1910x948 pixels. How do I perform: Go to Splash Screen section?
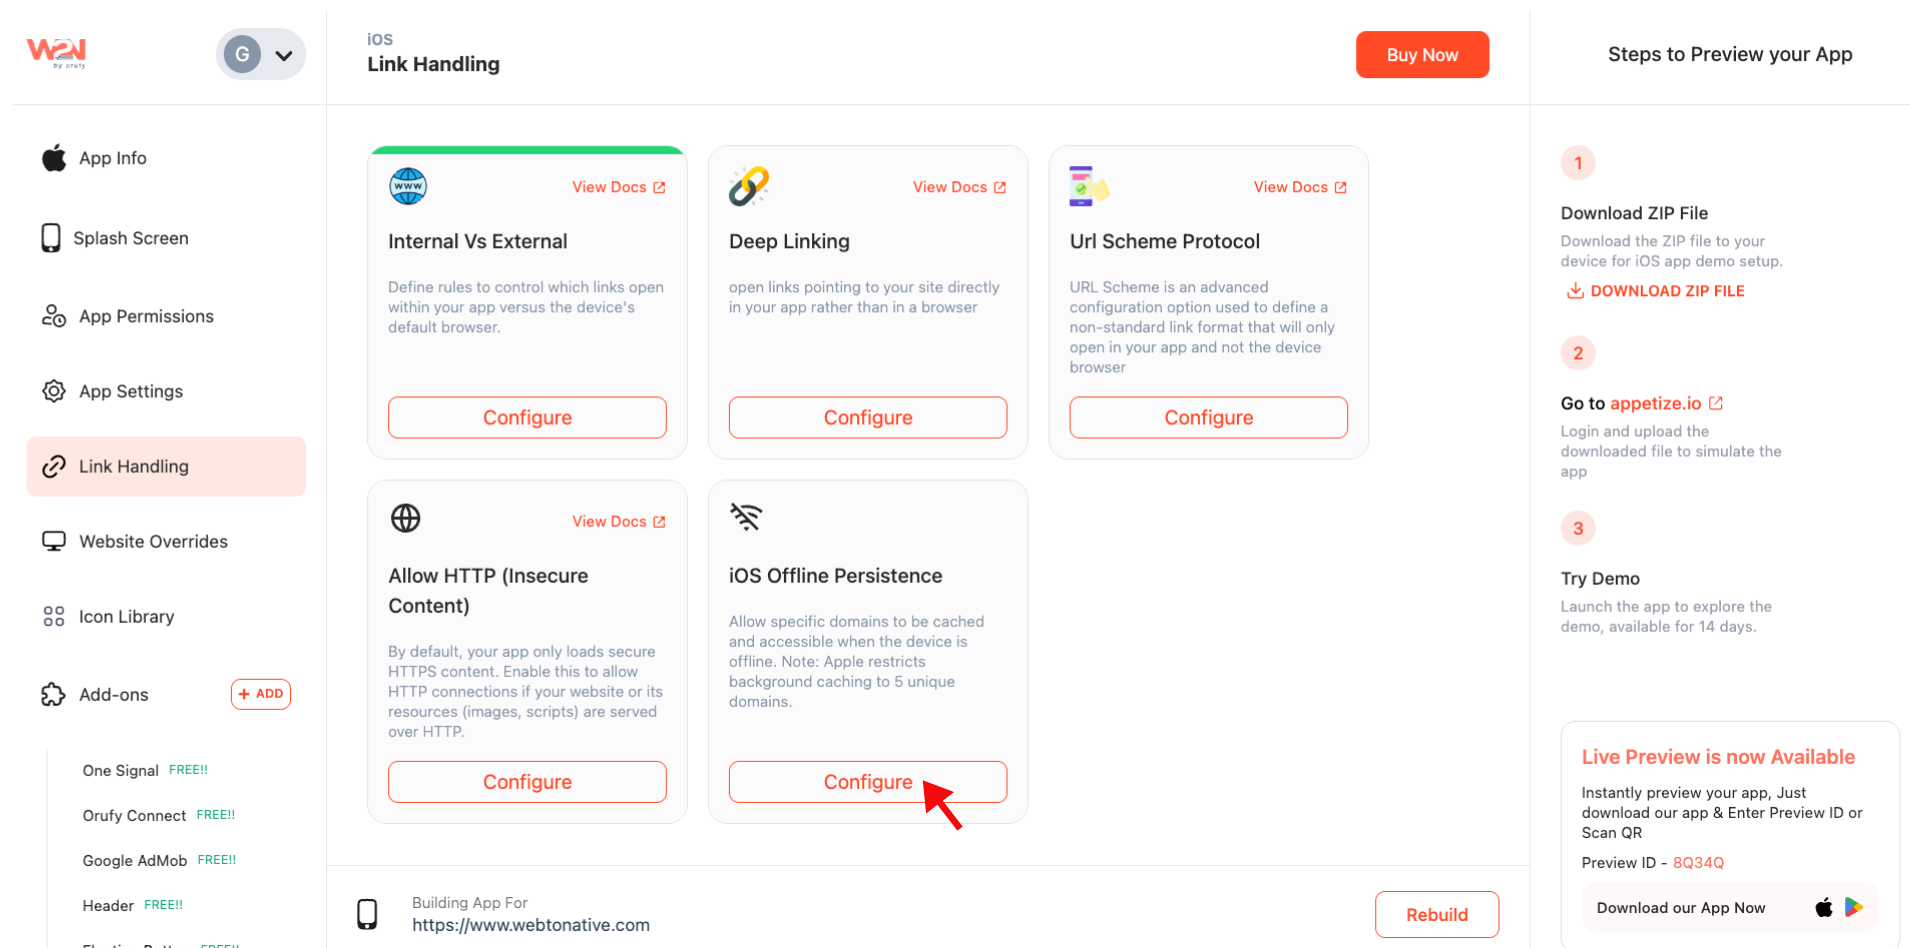[130, 238]
